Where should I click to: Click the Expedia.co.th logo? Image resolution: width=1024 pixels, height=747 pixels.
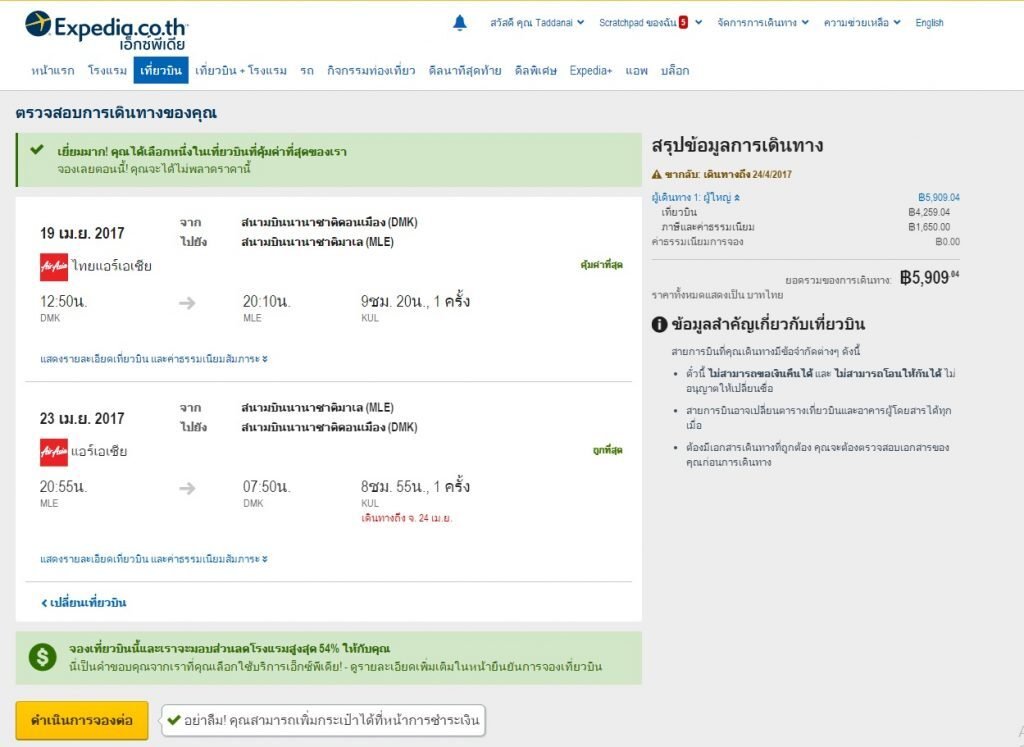[x=106, y=30]
